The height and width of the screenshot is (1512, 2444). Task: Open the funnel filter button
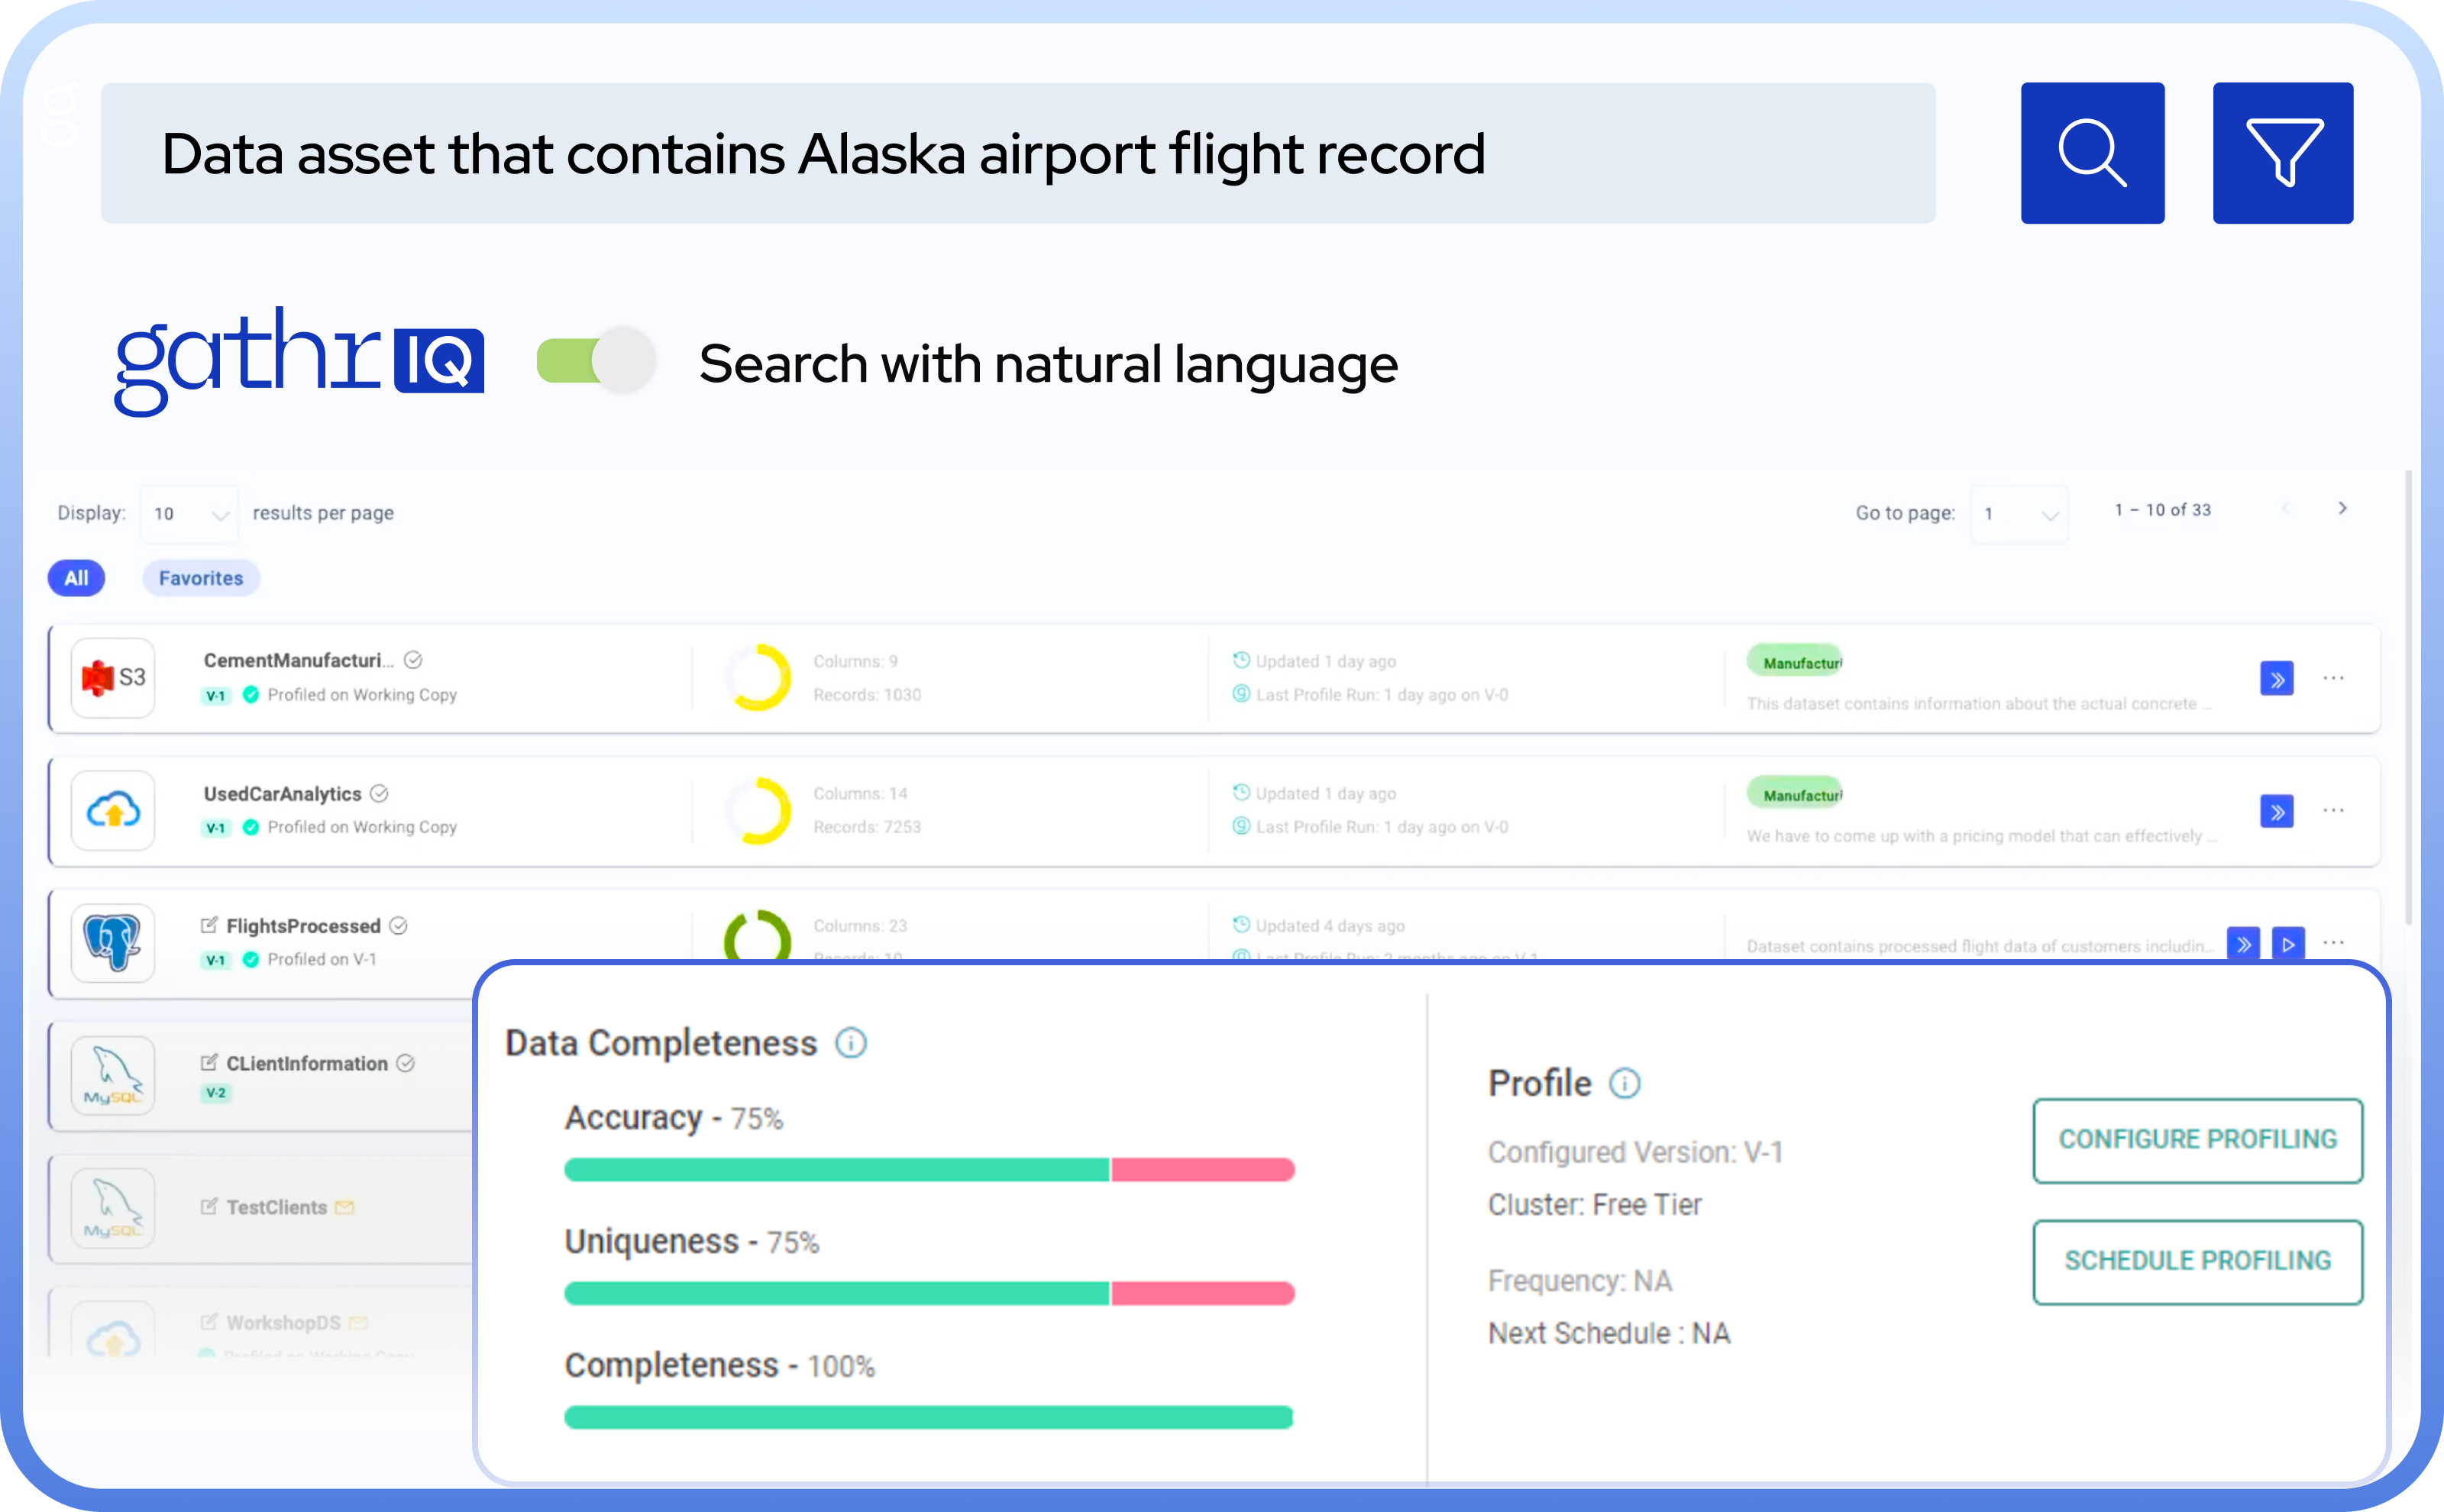pos(2282,153)
